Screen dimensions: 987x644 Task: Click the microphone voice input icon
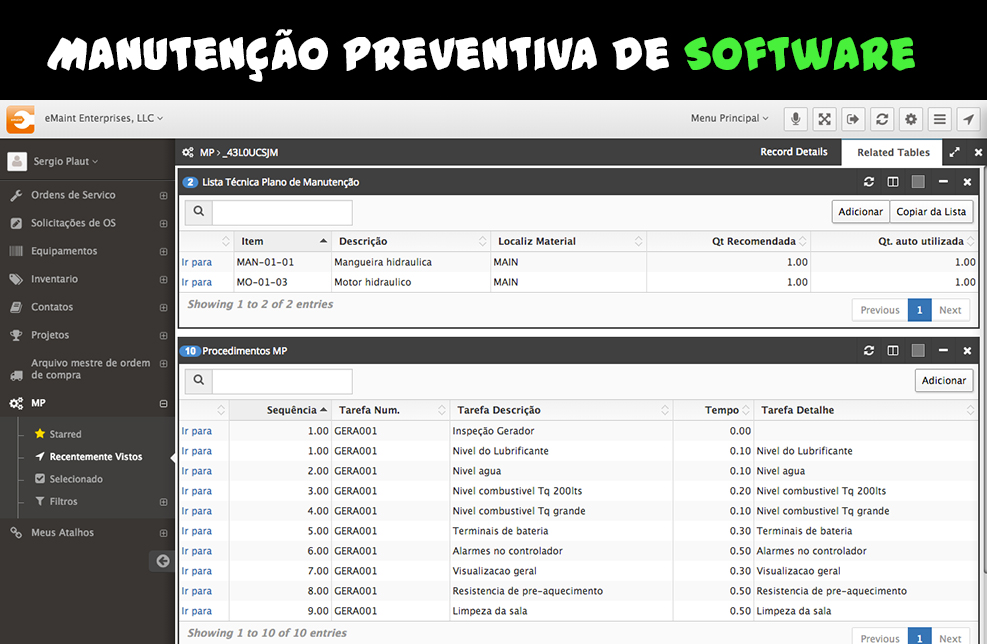[796, 119]
